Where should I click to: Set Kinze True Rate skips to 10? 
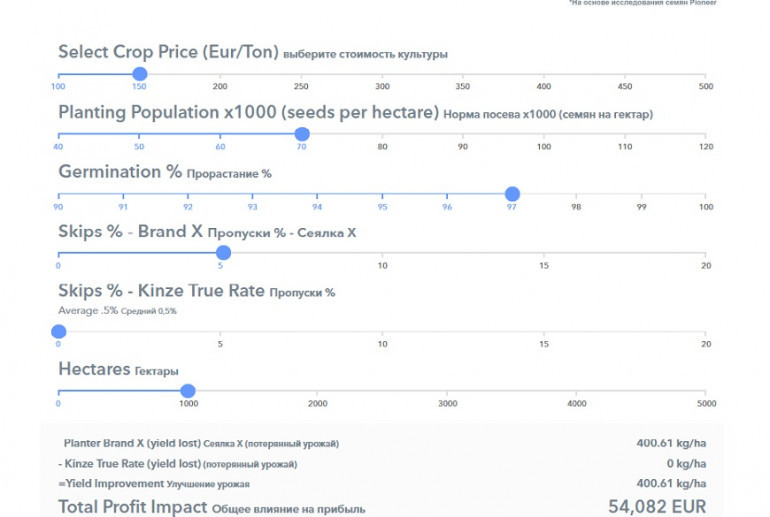coord(382,331)
